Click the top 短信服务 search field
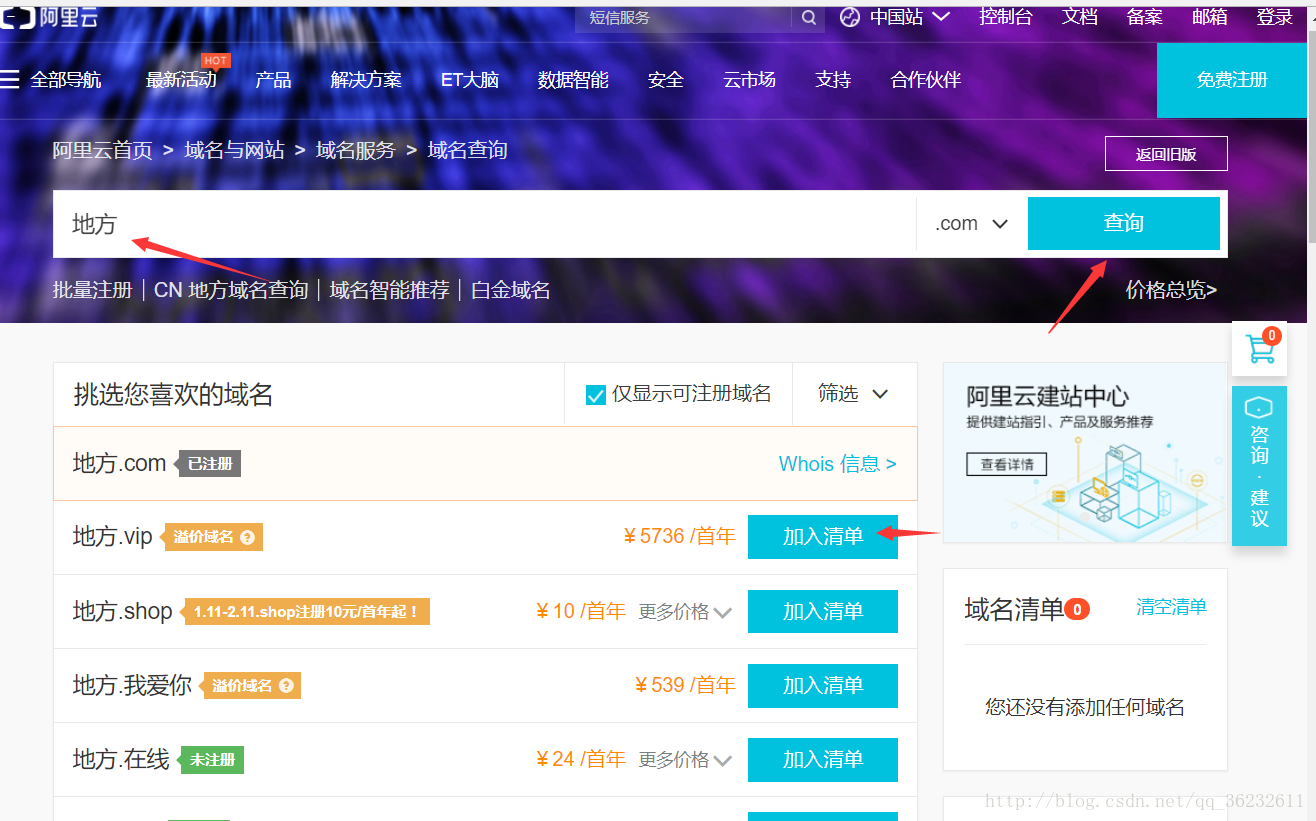 684,17
